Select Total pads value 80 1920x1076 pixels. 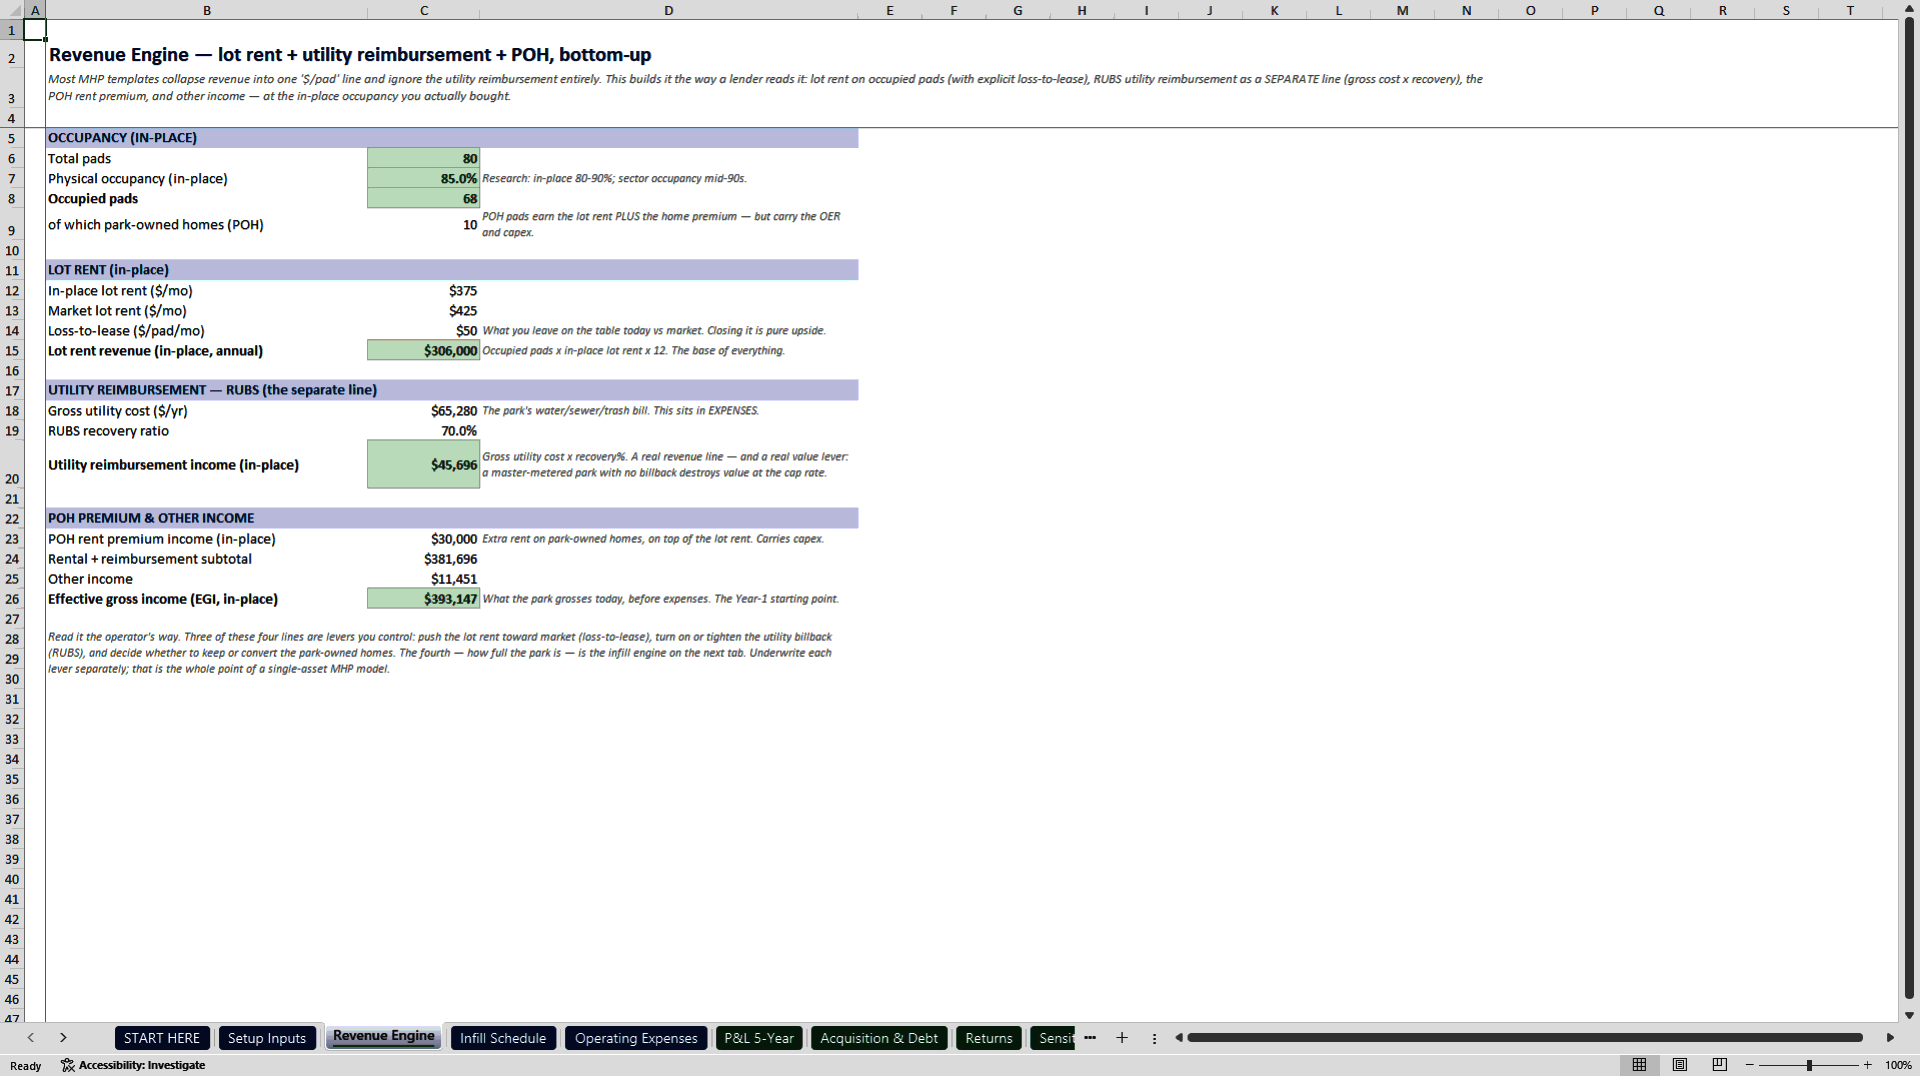pyautogui.click(x=424, y=158)
